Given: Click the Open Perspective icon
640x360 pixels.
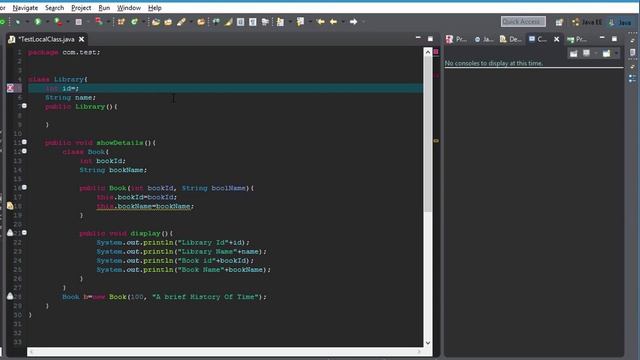Looking at the screenshot, I should [559, 22].
